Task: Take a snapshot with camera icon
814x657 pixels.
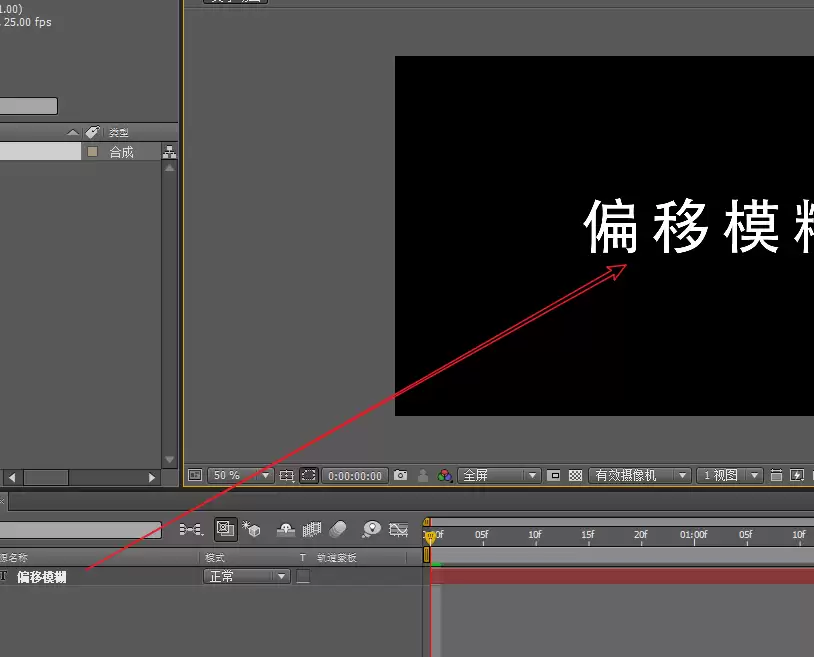Action: (400, 475)
